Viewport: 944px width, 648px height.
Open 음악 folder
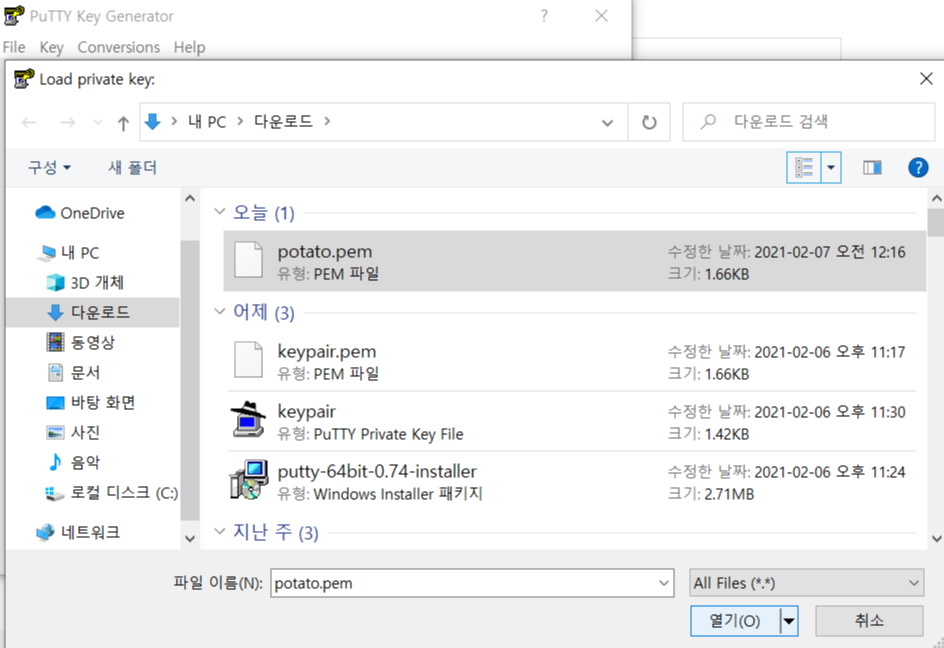pyautogui.click(x=73, y=462)
